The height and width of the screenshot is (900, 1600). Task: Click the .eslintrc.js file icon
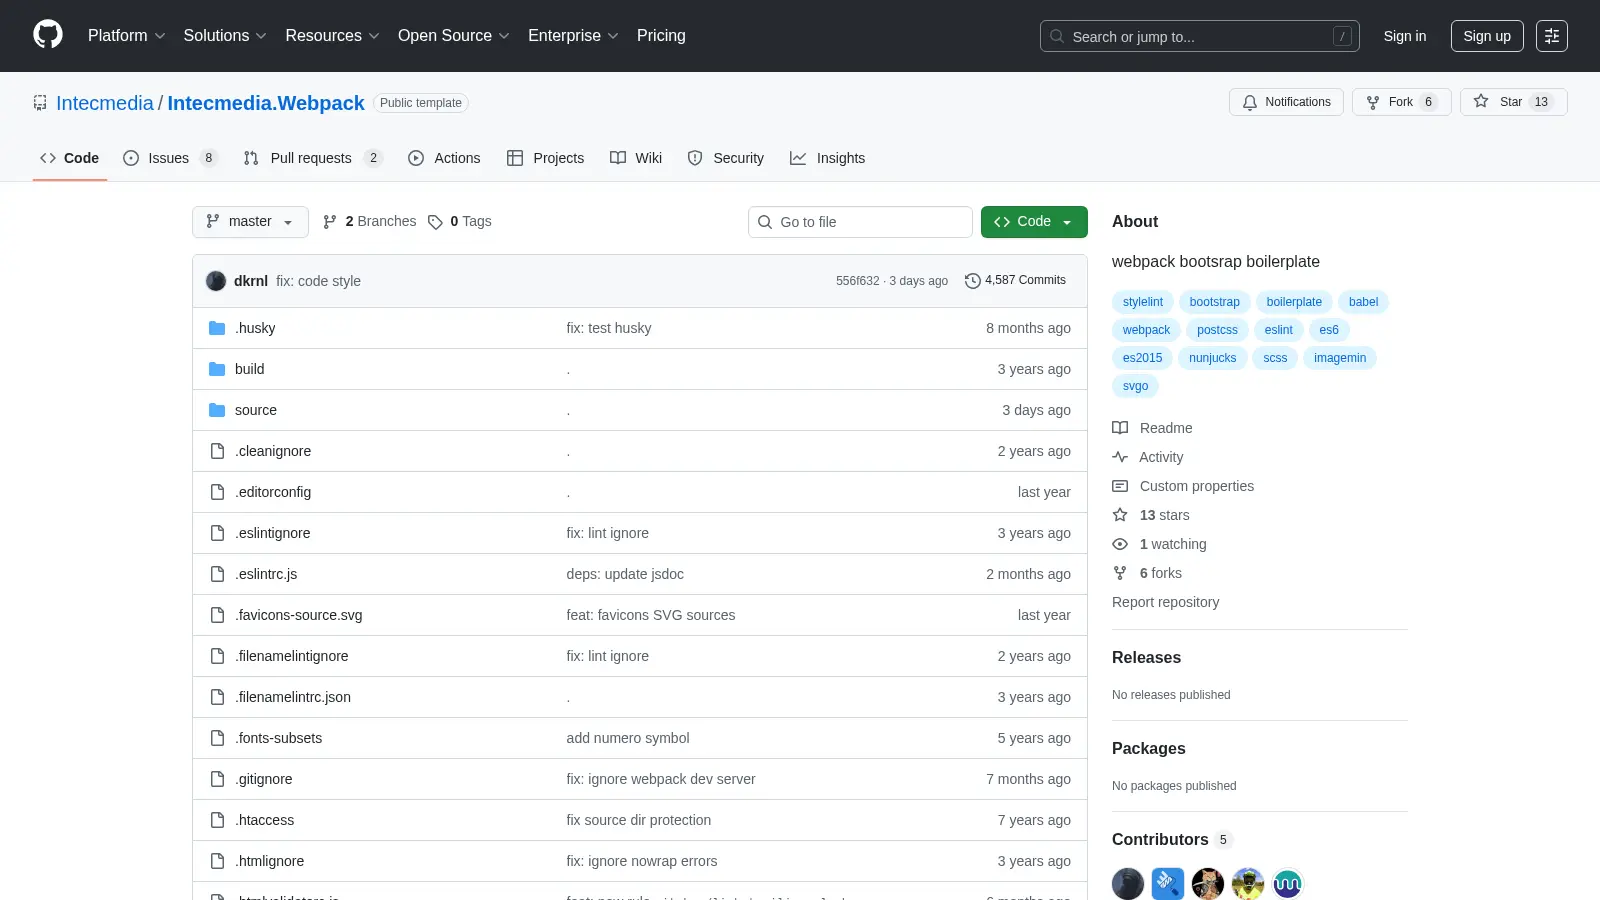click(x=217, y=574)
